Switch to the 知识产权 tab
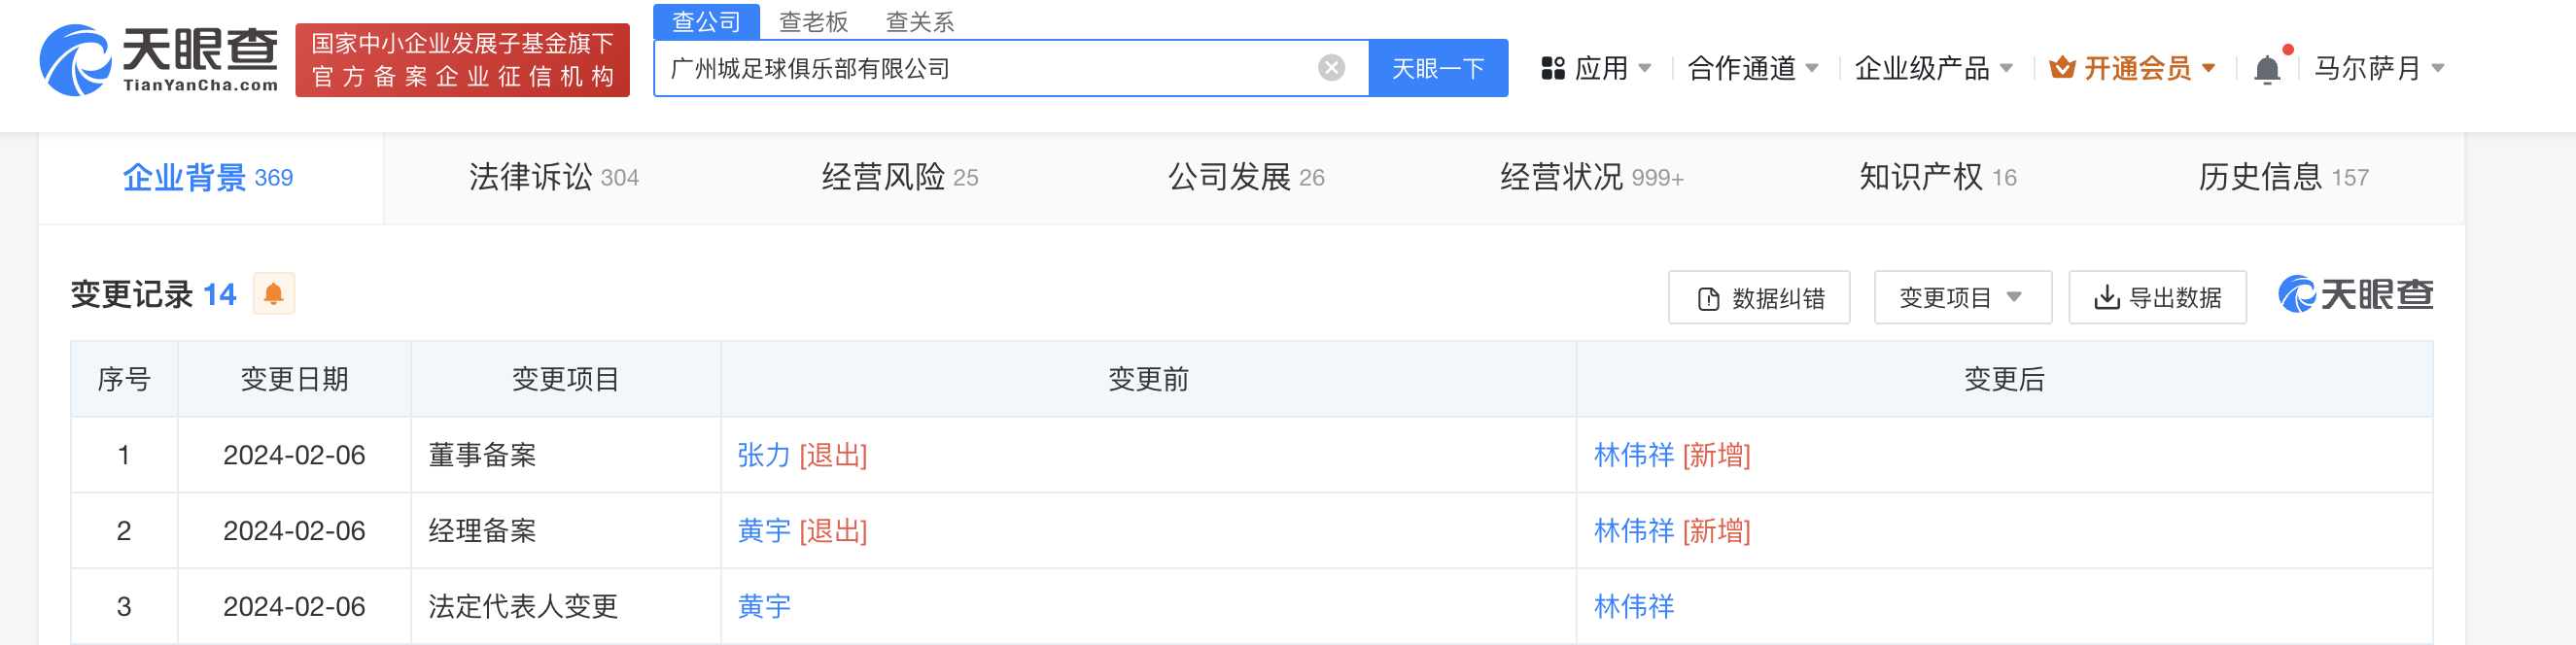2576x645 pixels. 1937,178
